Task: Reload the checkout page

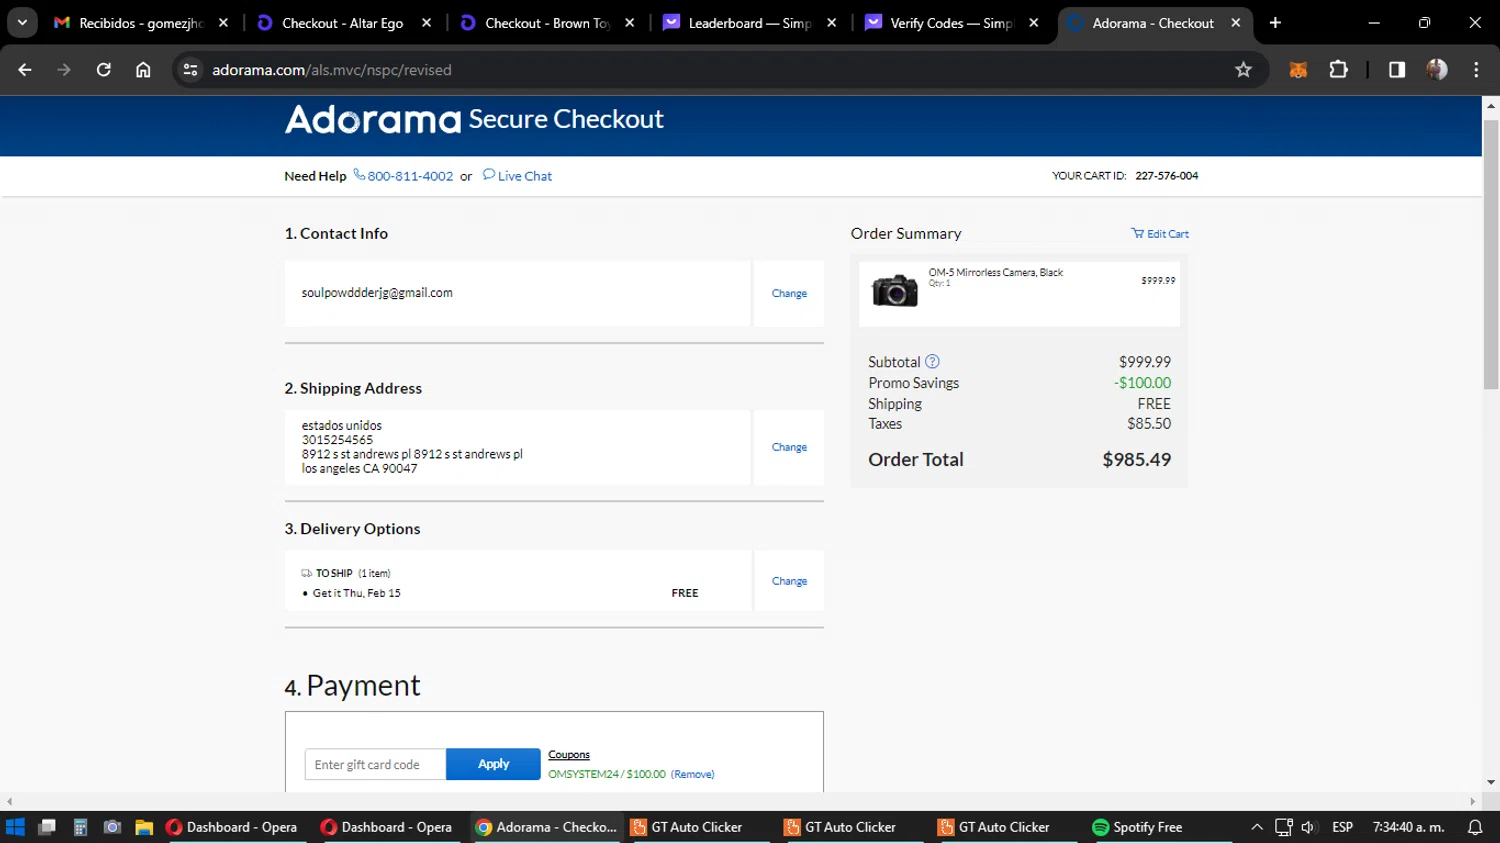Action: 103,69
